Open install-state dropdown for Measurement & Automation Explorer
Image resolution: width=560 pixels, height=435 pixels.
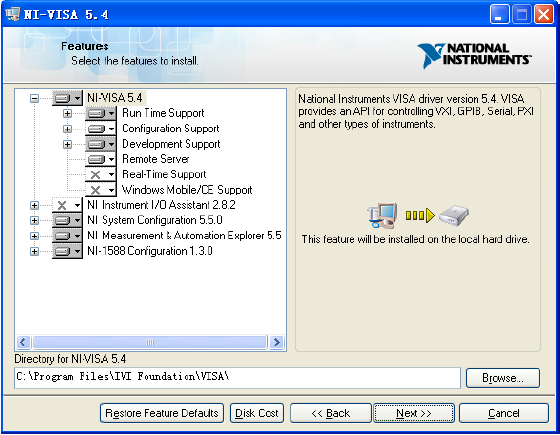point(67,236)
